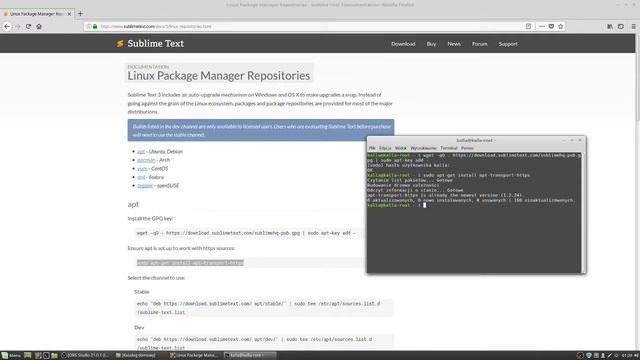
Task: Go back with the Firefox back arrow
Action: pyautogui.click(x=7, y=26)
